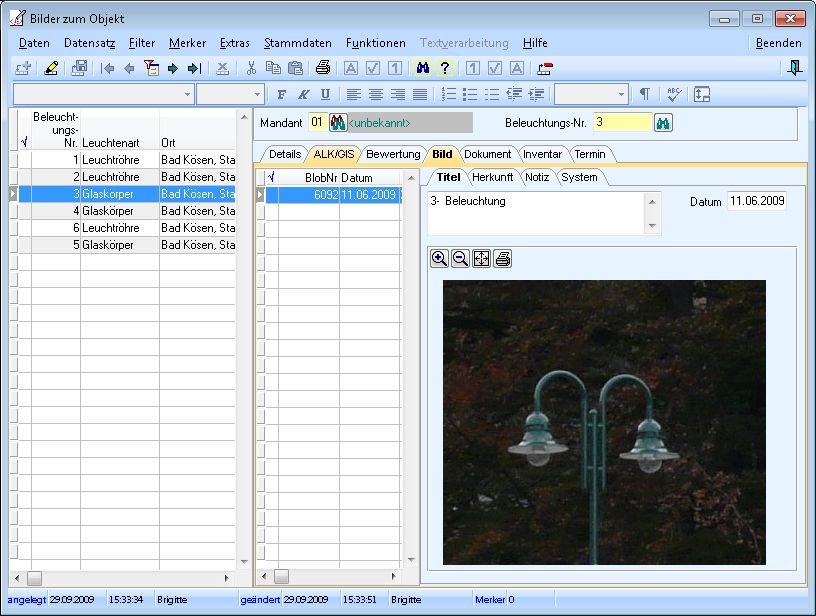Switch to the Dokument tab
This screenshot has width=816, height=616.
click(488, 154)
